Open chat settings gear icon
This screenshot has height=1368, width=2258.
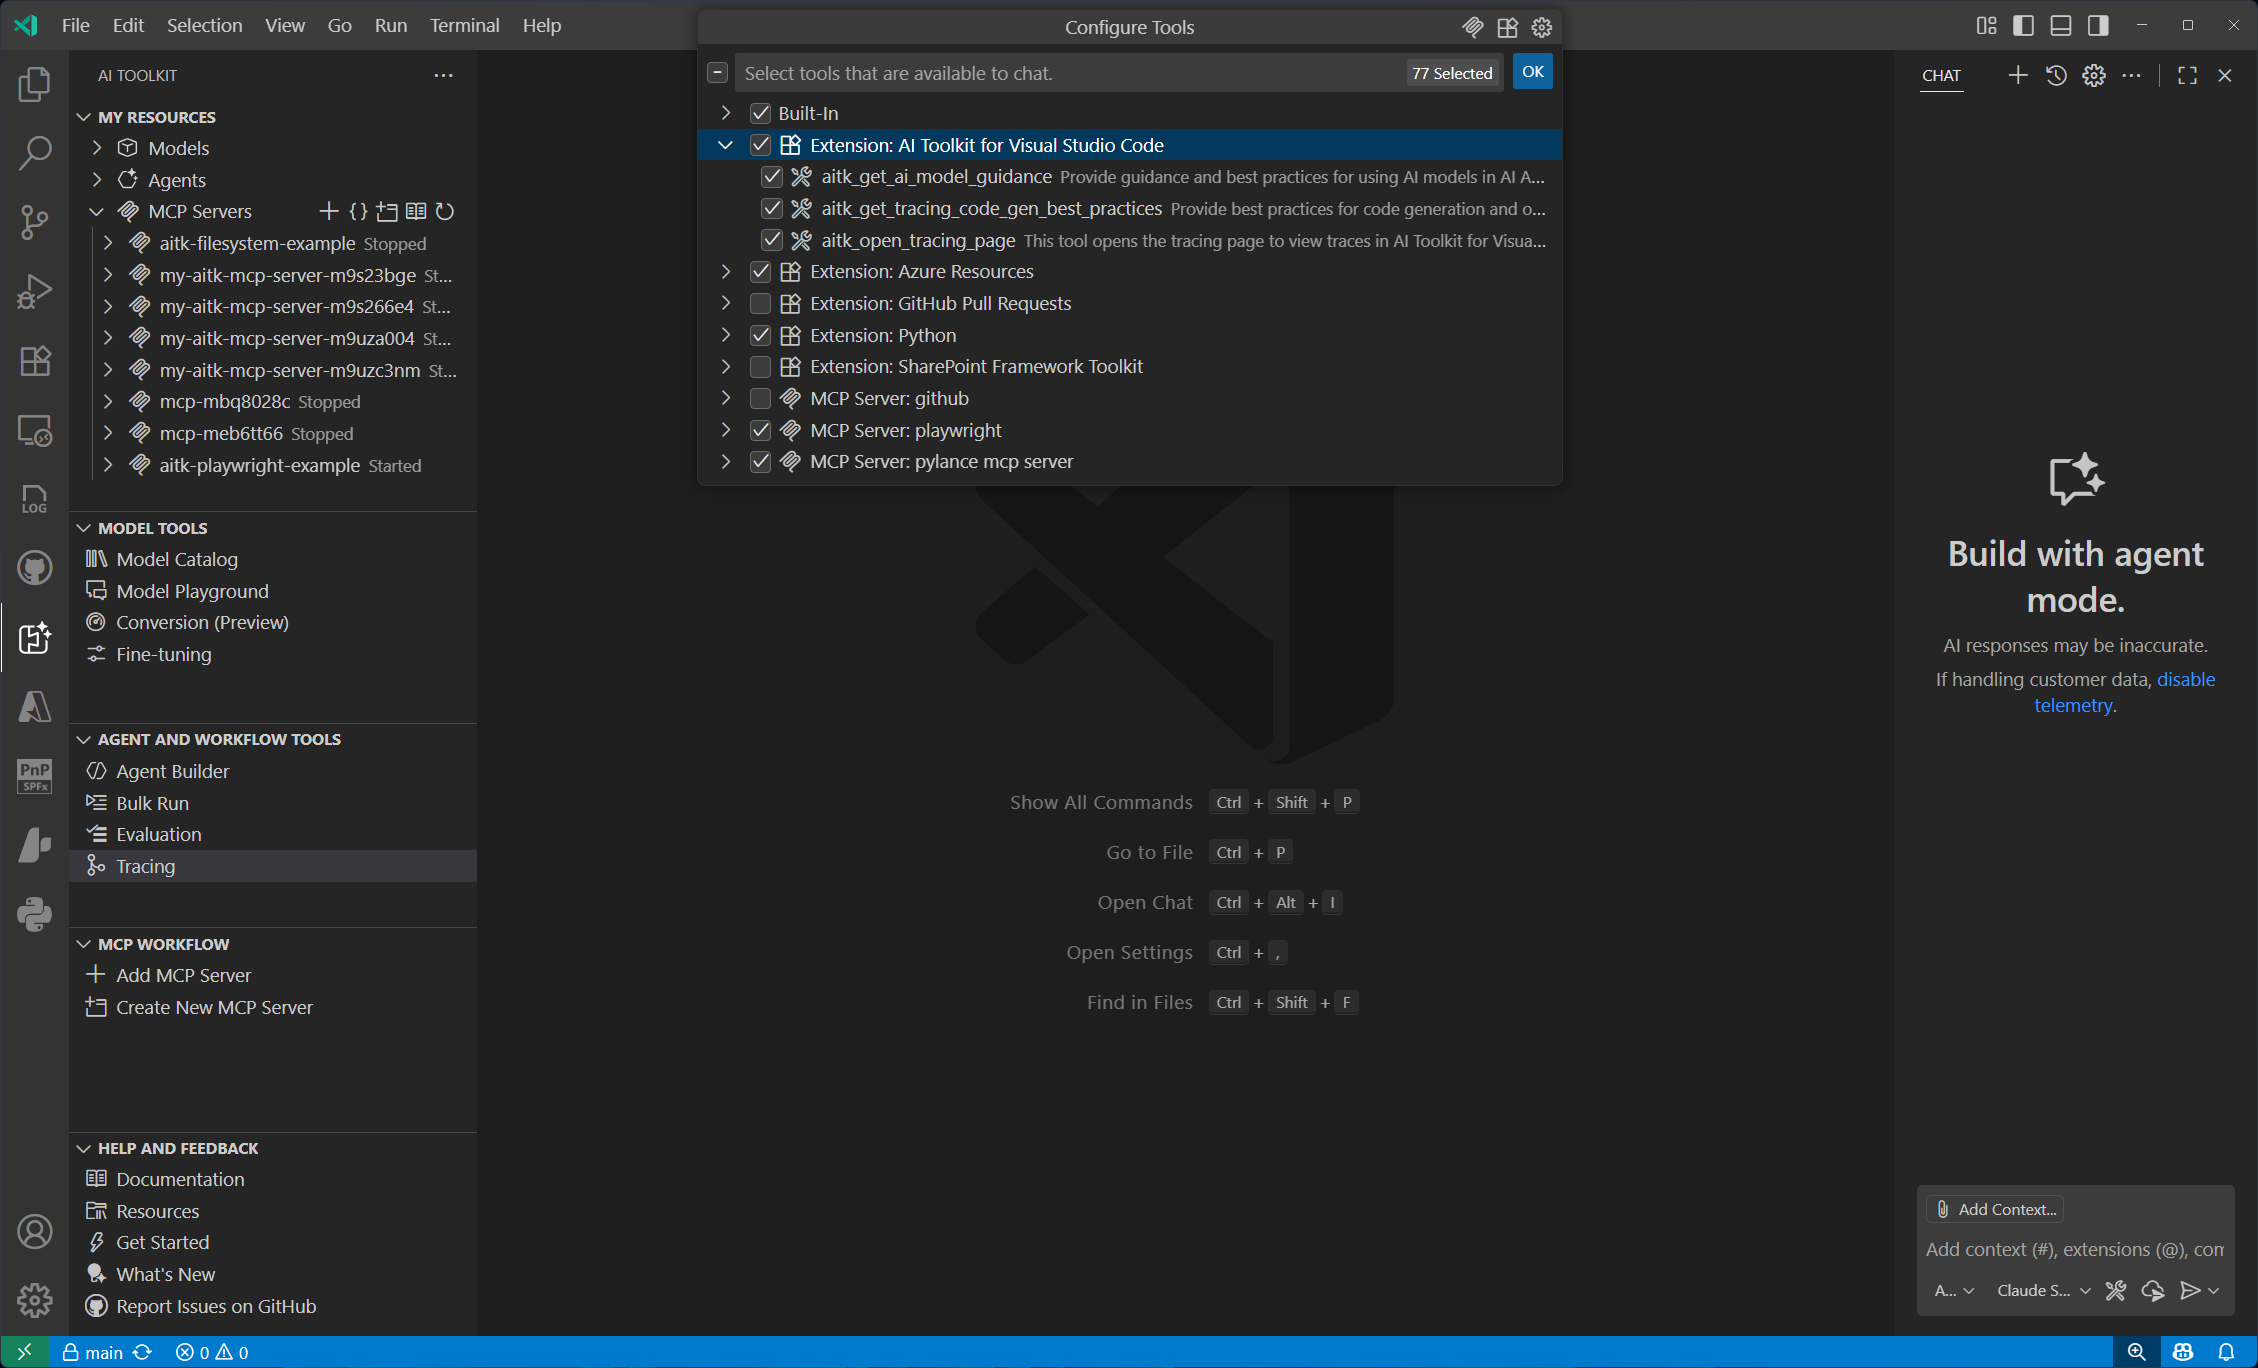[2094, 75]
